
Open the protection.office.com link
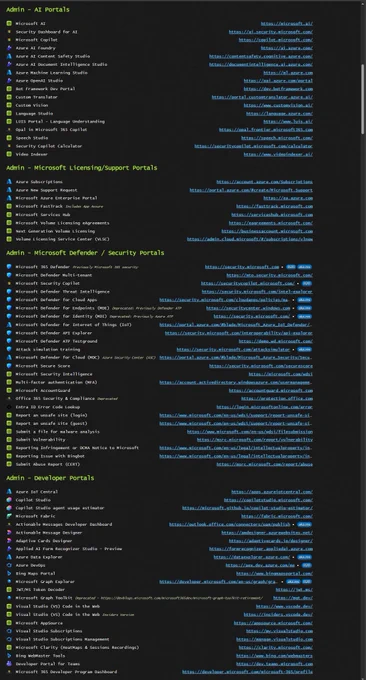coord(277,399)
